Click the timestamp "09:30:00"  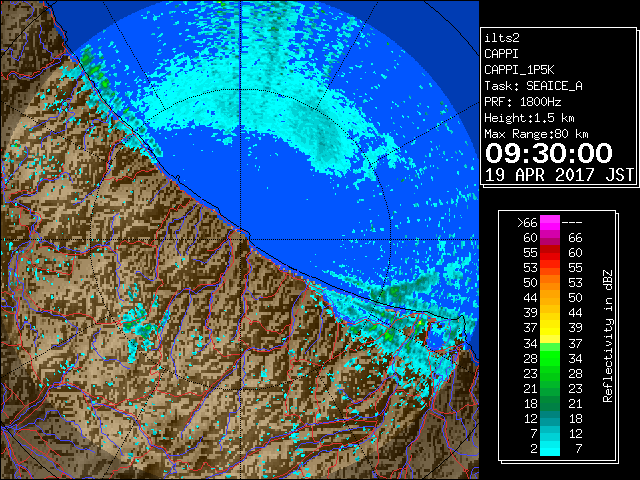click(549, 153)
